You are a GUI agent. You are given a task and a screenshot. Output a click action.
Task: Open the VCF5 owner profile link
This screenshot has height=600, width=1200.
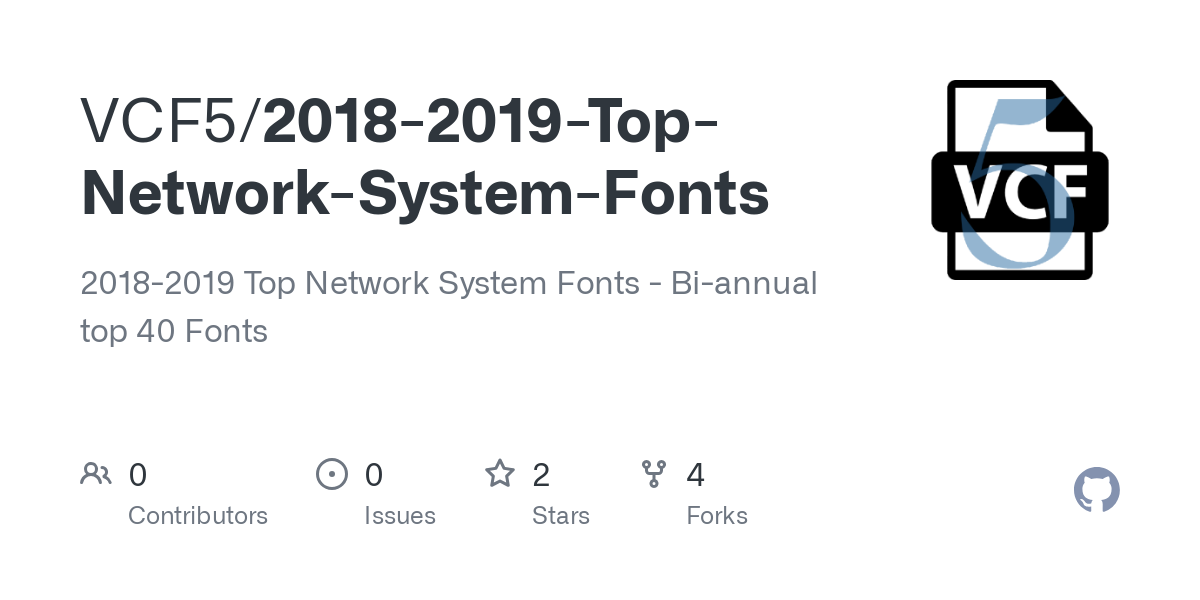tap(160, 122)
